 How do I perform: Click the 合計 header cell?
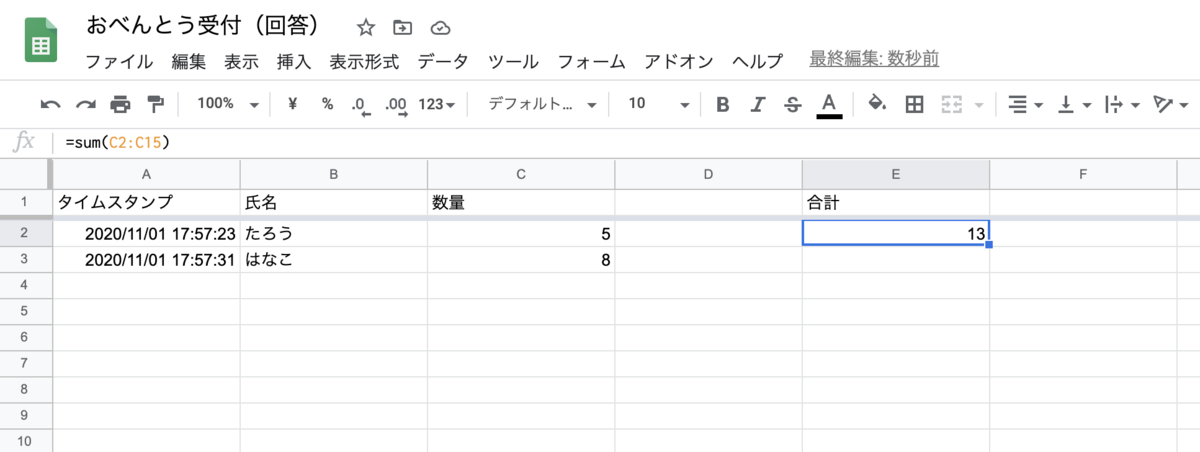[896, 202]
